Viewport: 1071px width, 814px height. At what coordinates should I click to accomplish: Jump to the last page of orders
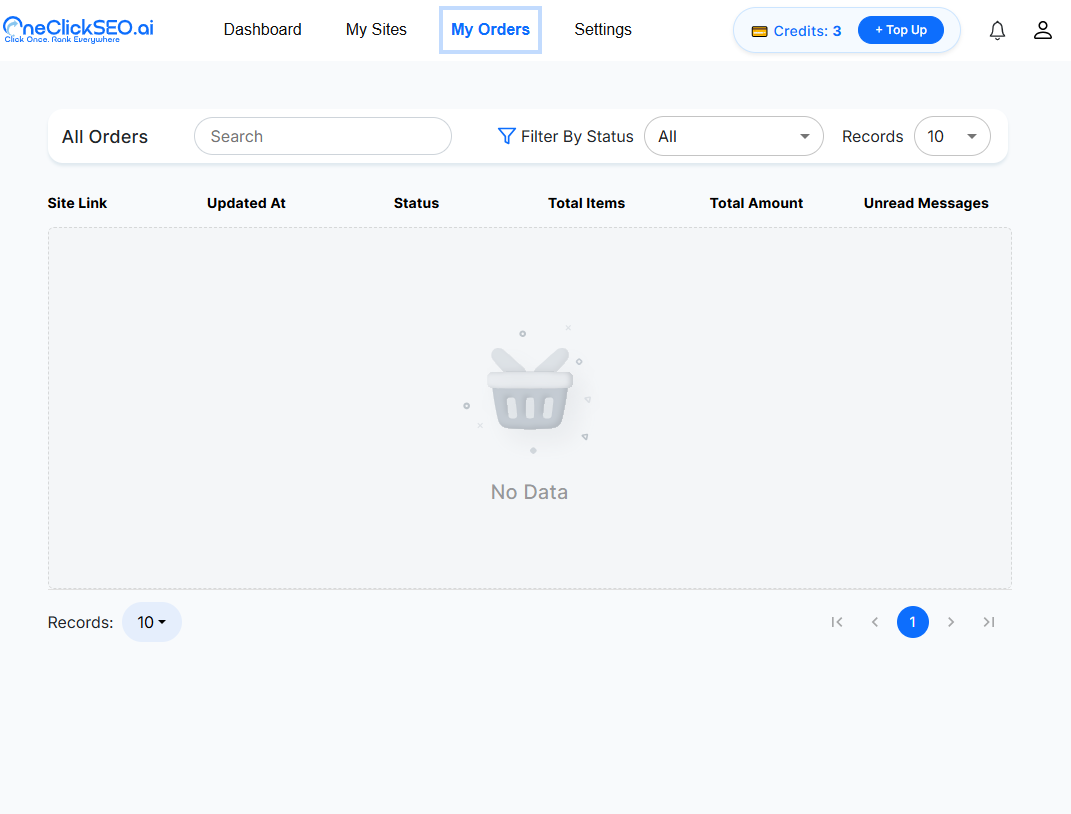coord(988,622)
